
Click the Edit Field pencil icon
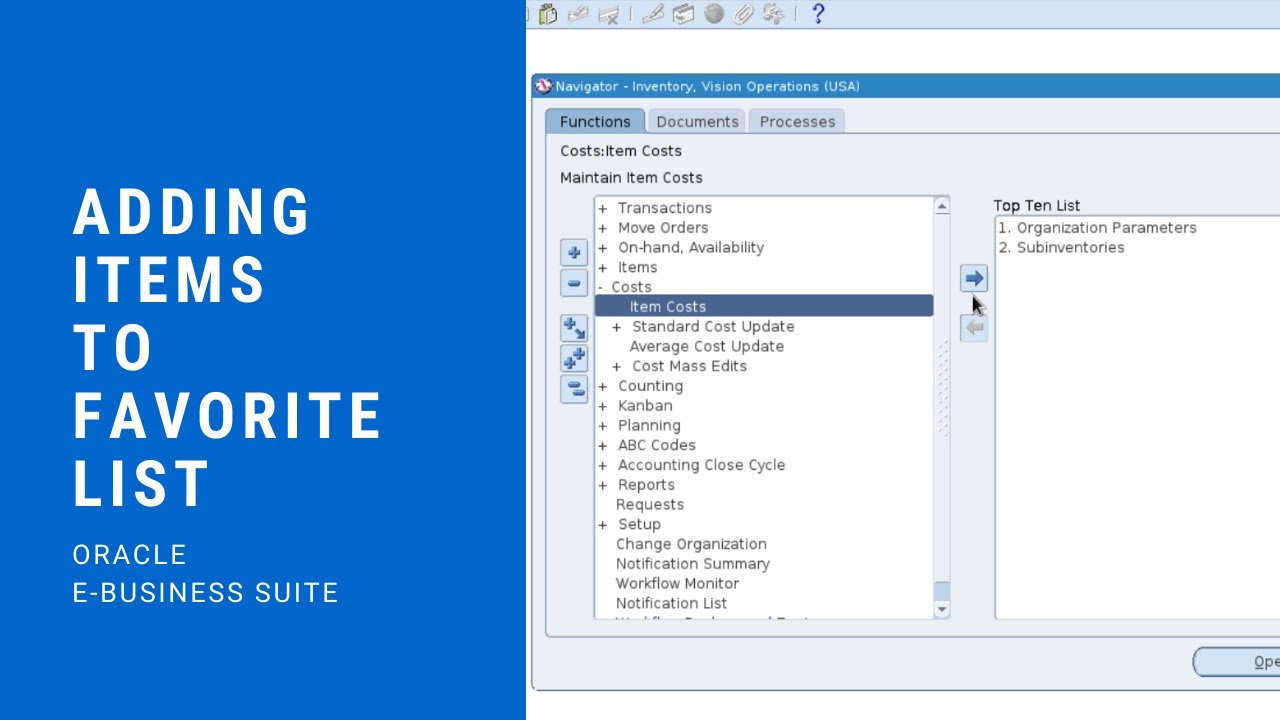[653, 14]
